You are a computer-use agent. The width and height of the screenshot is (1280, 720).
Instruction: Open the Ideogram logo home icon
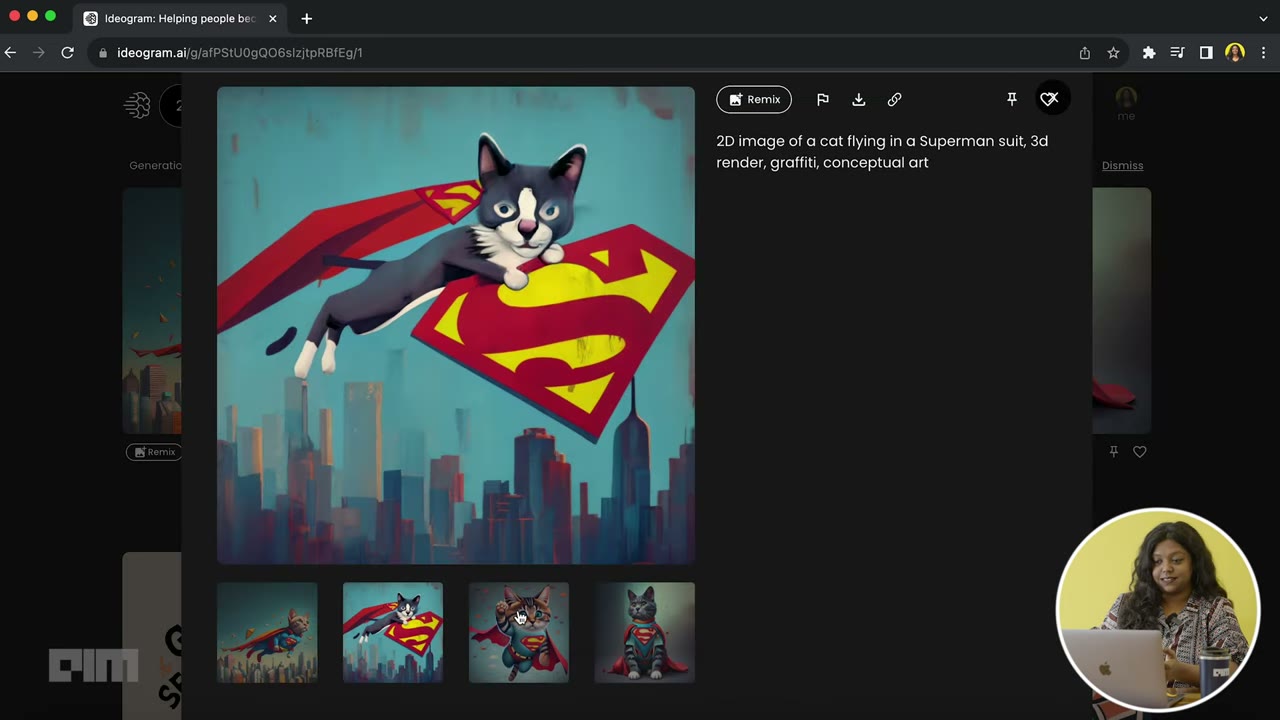[x=137, y=105]
